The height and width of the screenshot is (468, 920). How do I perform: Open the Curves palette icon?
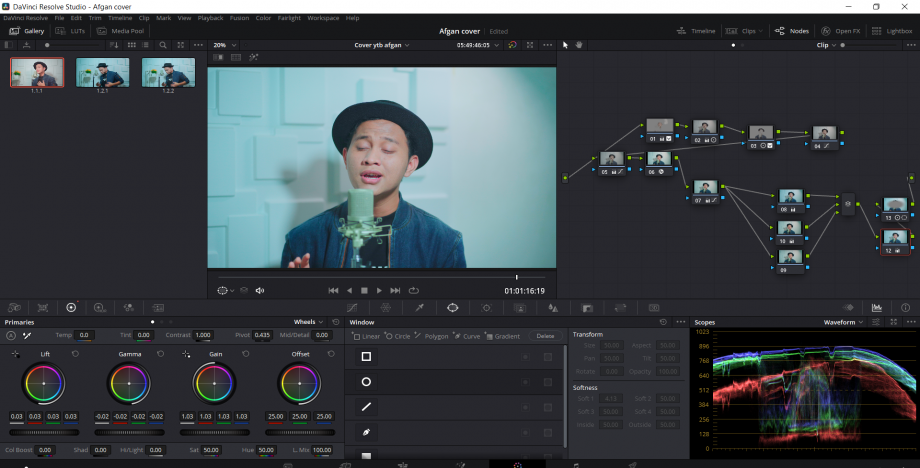pyautogui.click(x=352, y=307)
